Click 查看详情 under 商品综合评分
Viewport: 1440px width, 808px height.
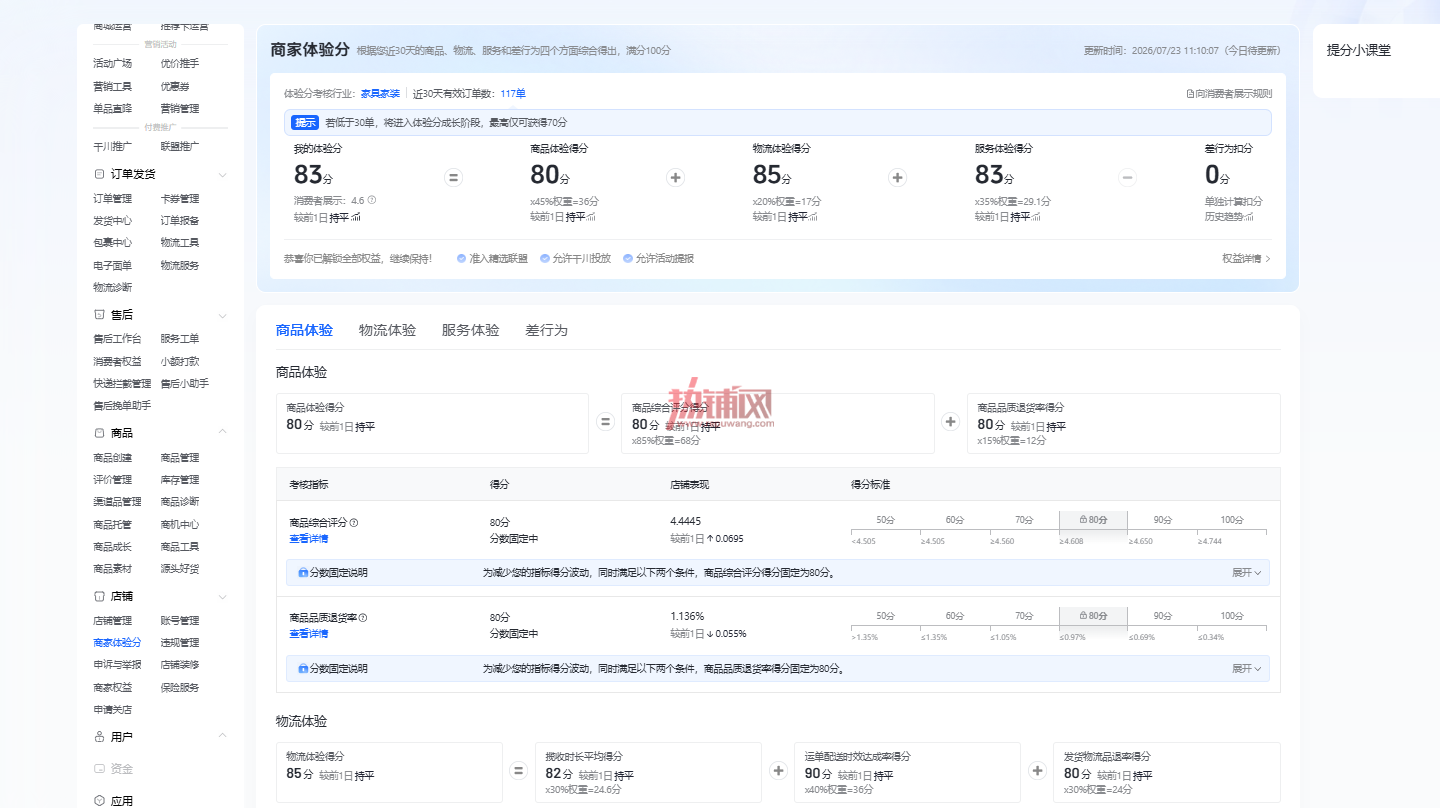(308, 538)
